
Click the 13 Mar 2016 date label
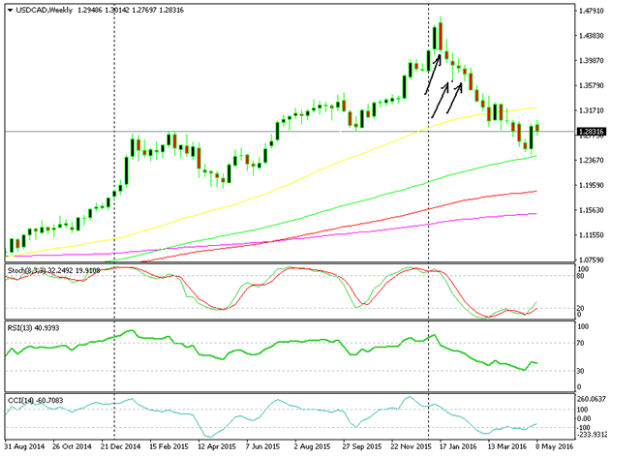tap(507, 446)
